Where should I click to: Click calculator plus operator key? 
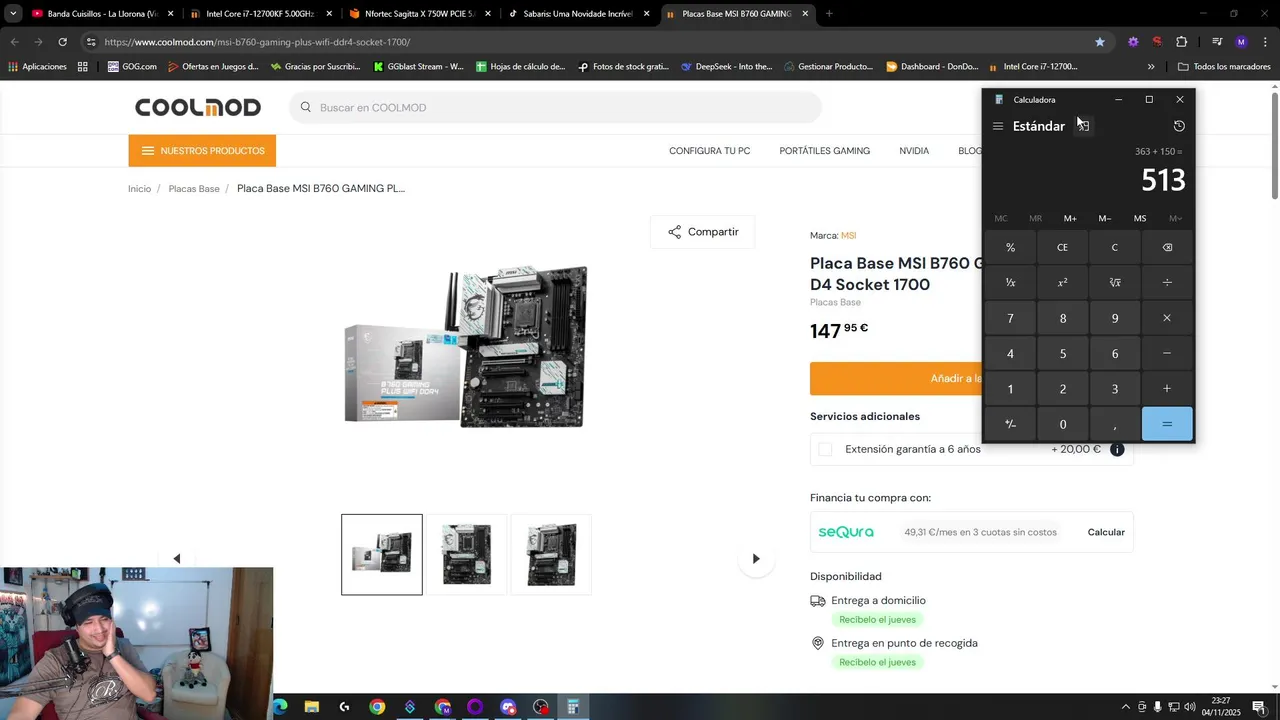1167,389
